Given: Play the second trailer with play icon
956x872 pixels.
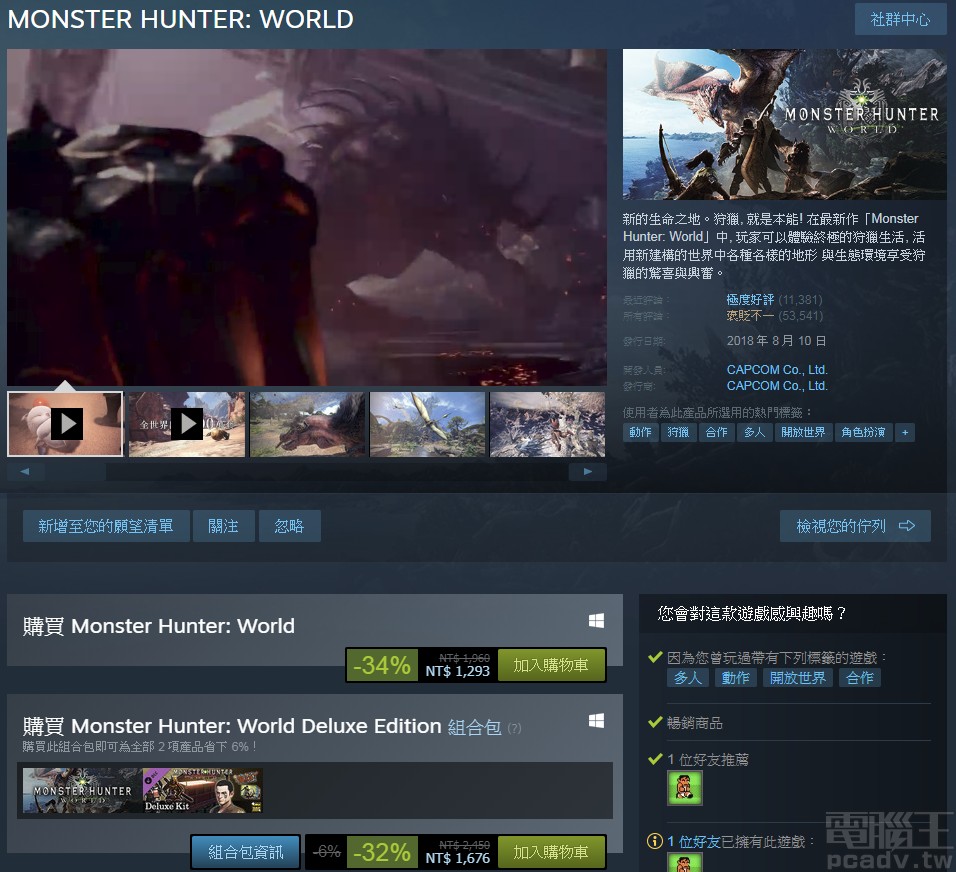Looking at the screenshot, I should 186,423.
